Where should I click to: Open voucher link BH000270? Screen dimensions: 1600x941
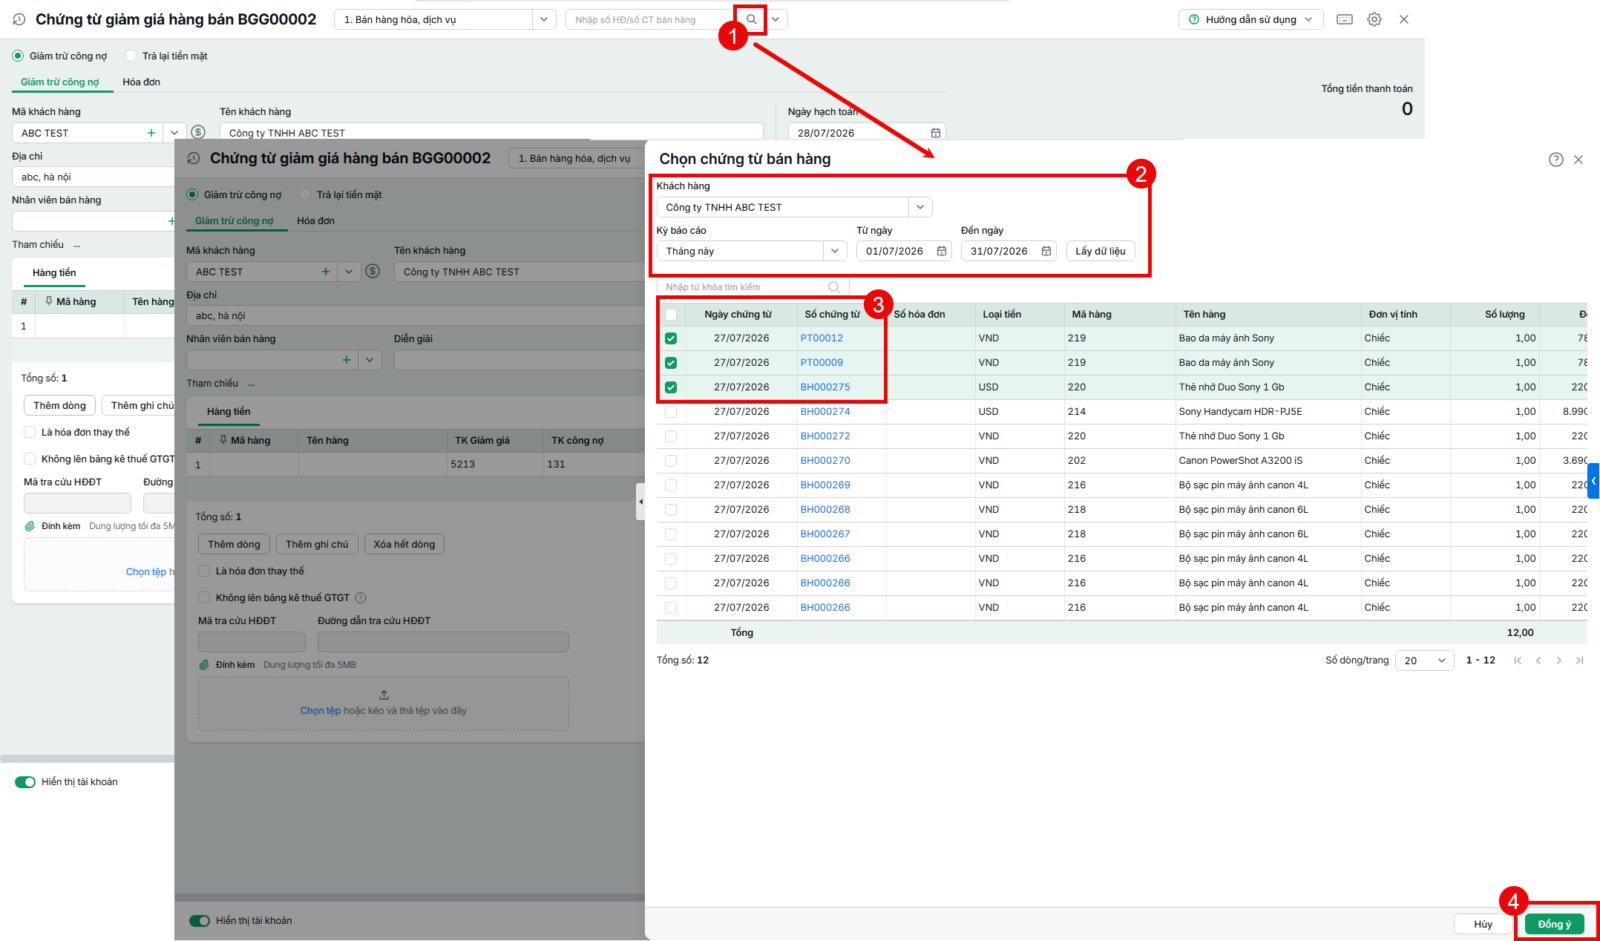point(825,461)
